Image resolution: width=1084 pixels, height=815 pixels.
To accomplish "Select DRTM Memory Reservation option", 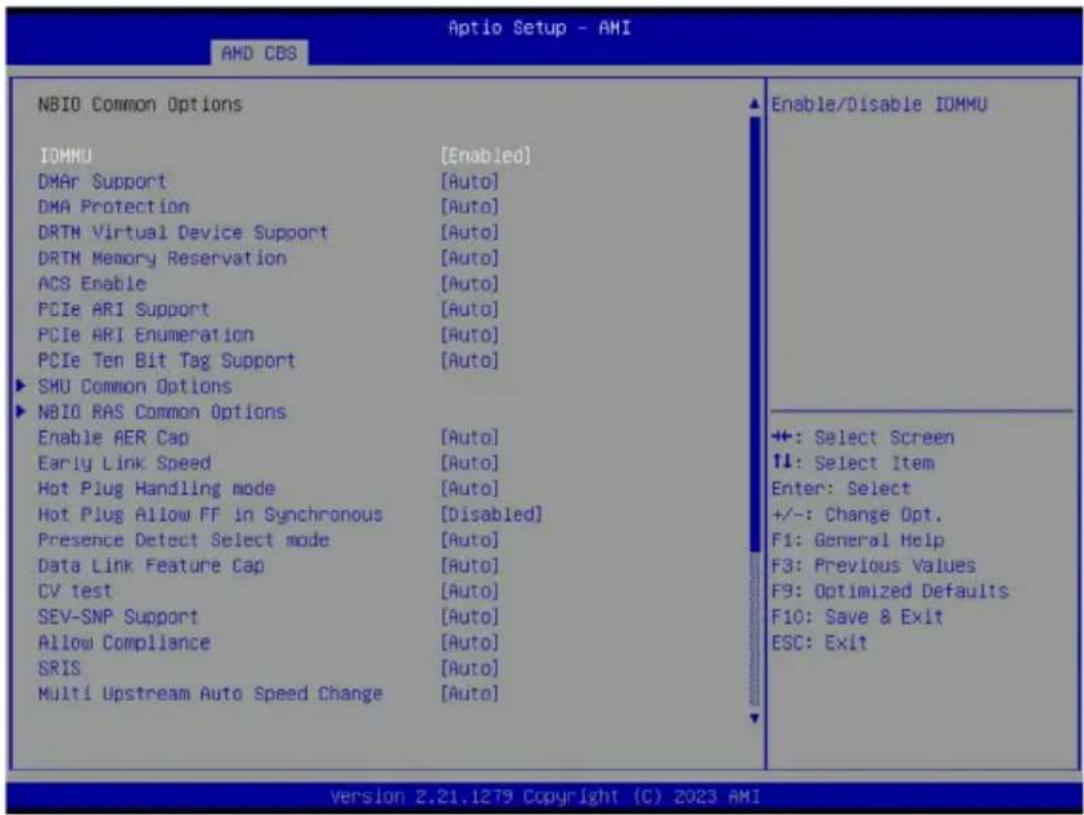I will [x=162, y=258].
